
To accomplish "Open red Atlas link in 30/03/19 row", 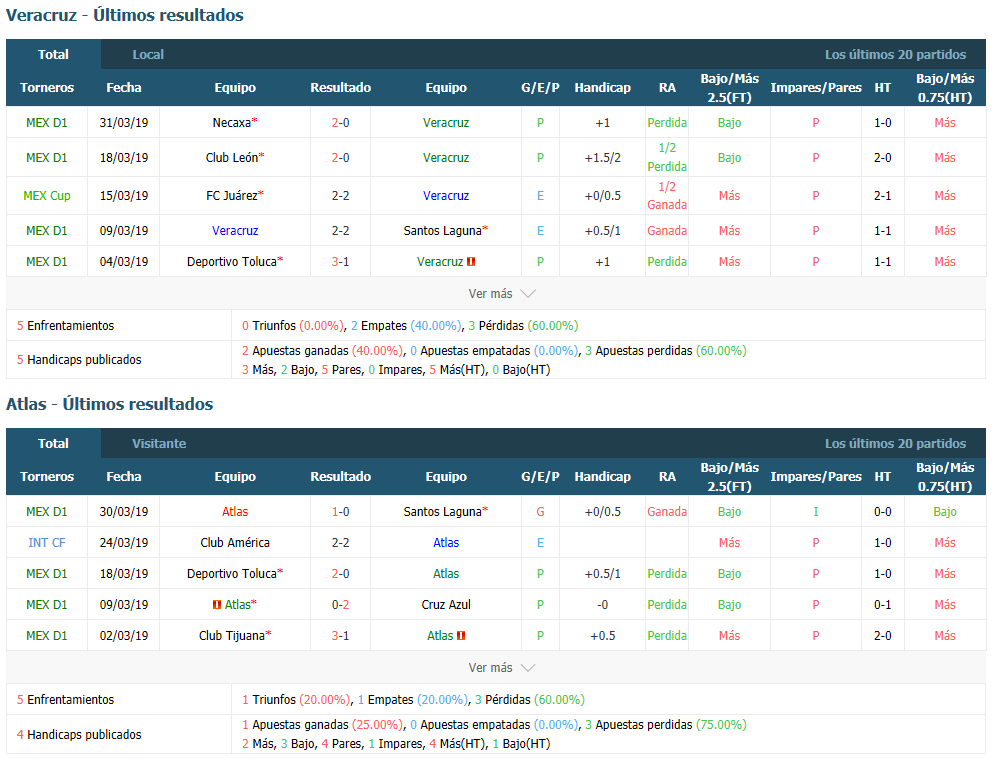I will [x=235, y=512].
